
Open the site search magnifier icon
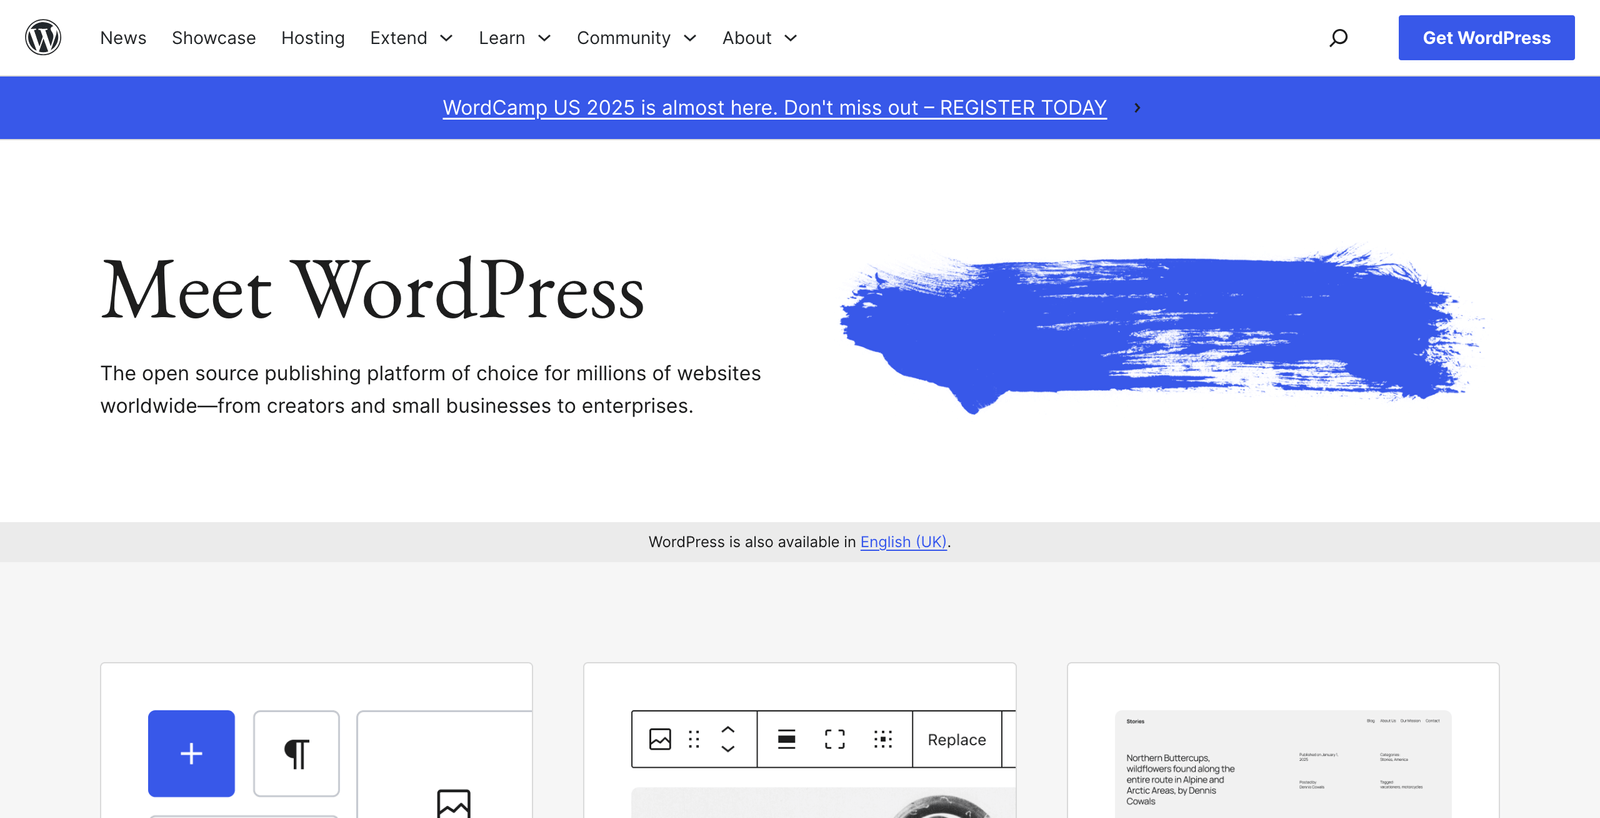tap(1338, 38)
